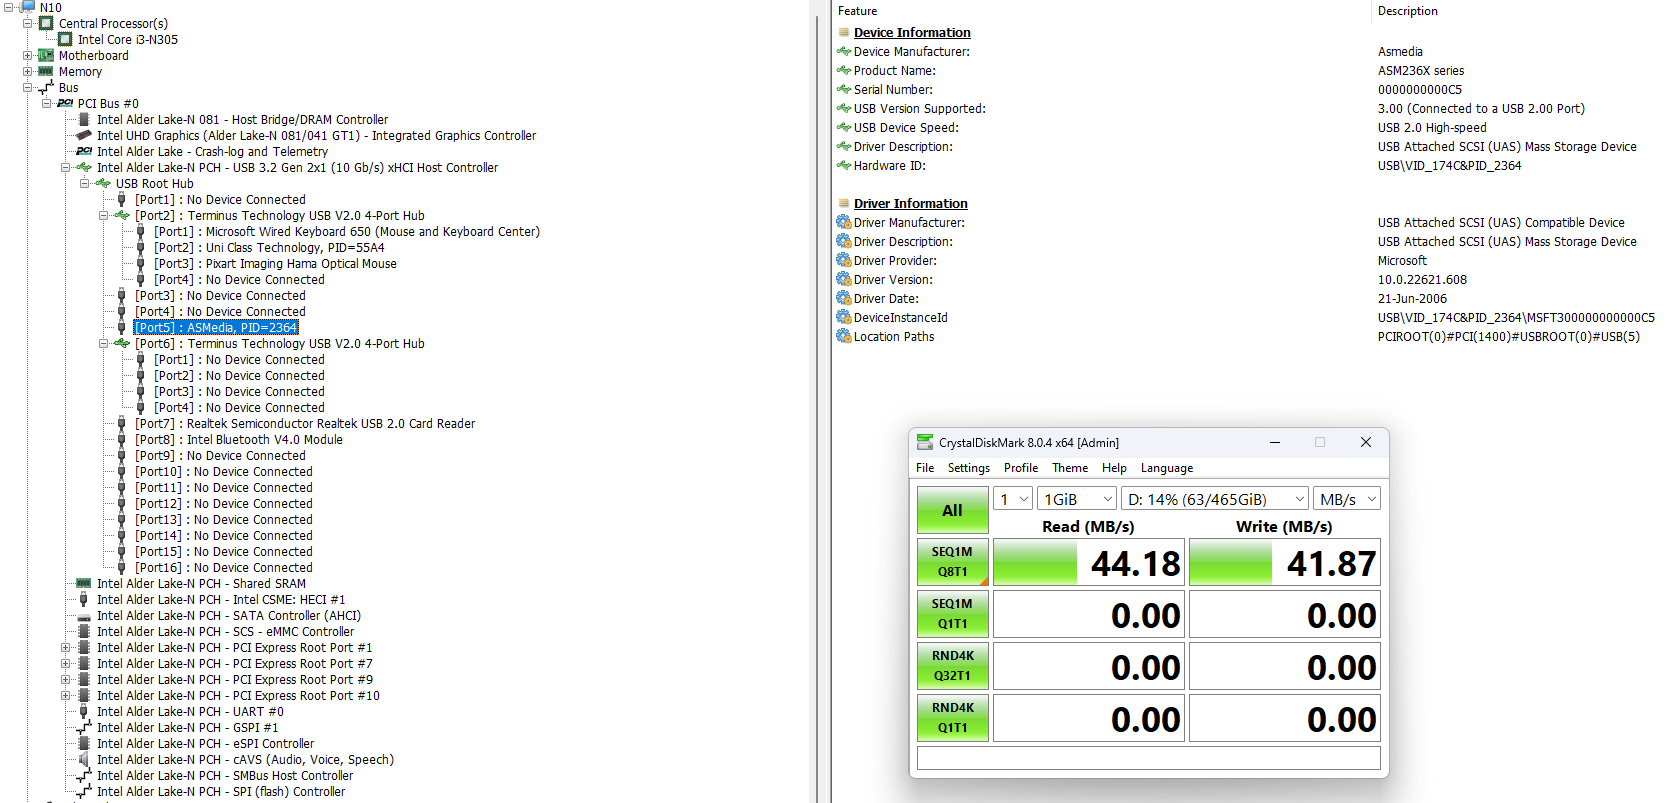Click the Crash-log and Telemetry PCI icon
The height and width of the screenshot is (803, 1674).
click(x=84, y=152)
